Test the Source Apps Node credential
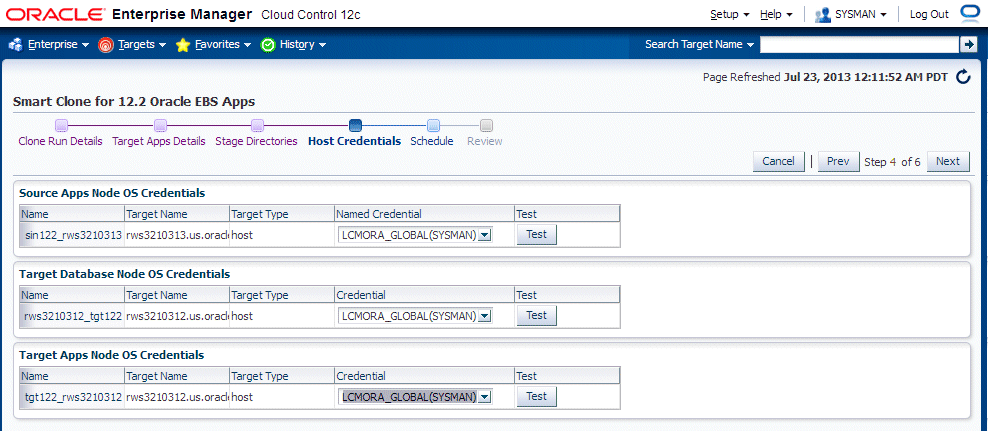Viewport: 988px width, 433px height. pos(537,234)
